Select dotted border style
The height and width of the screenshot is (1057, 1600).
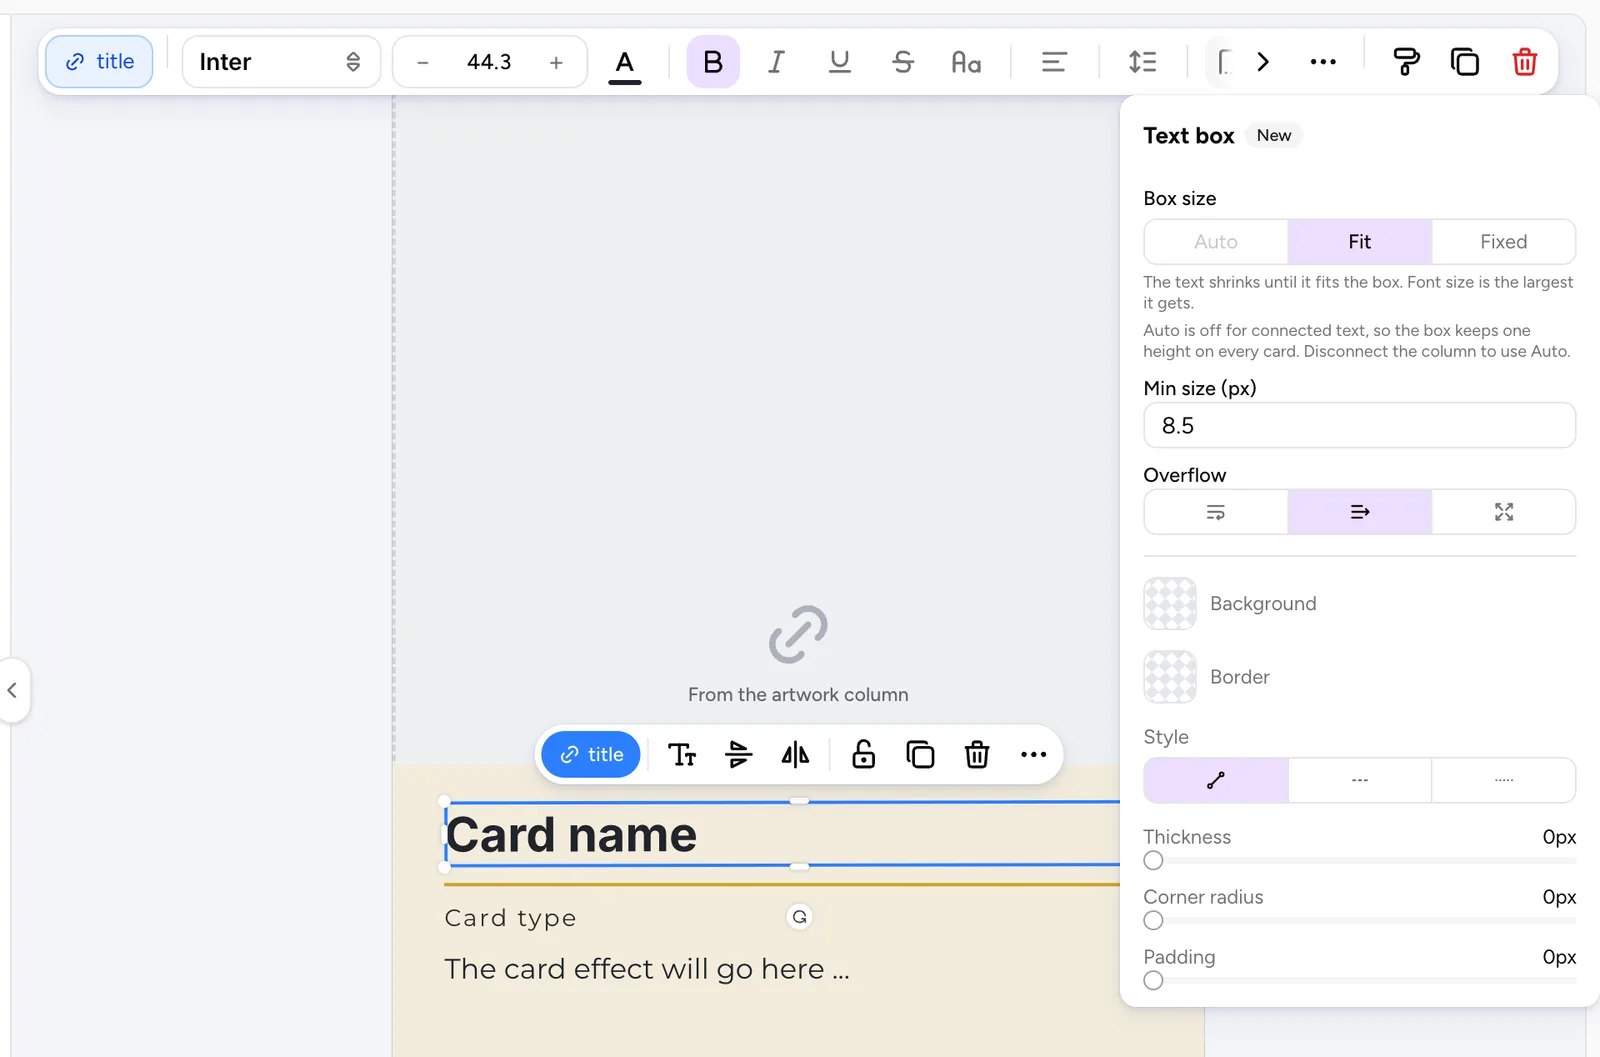(1504, 780)
